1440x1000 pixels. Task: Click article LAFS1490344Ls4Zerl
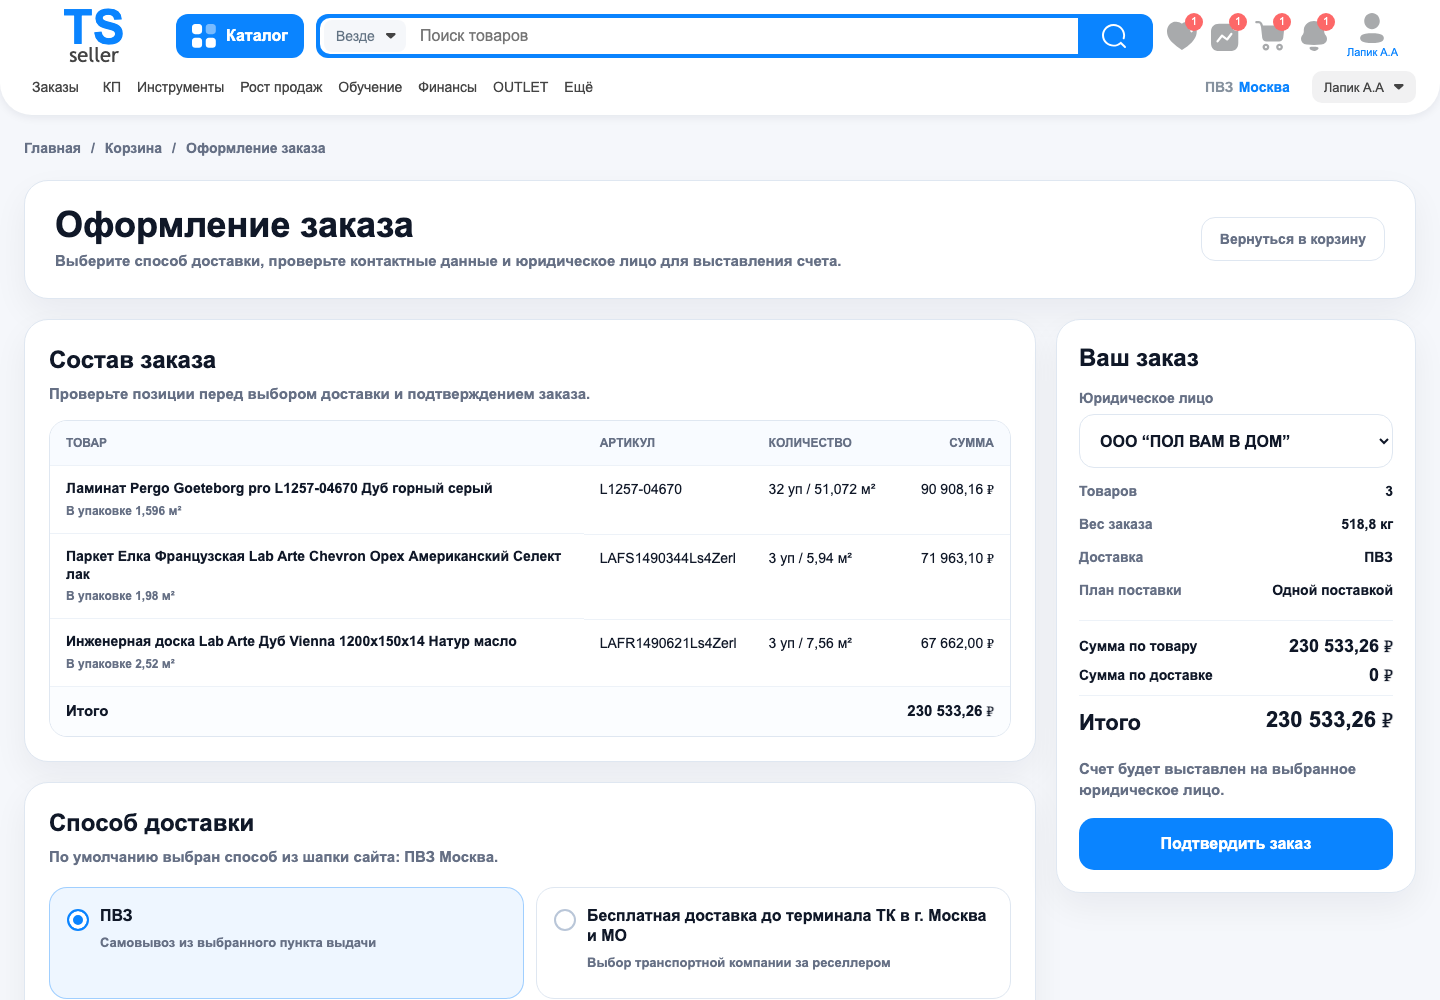[x=667, y=558]
